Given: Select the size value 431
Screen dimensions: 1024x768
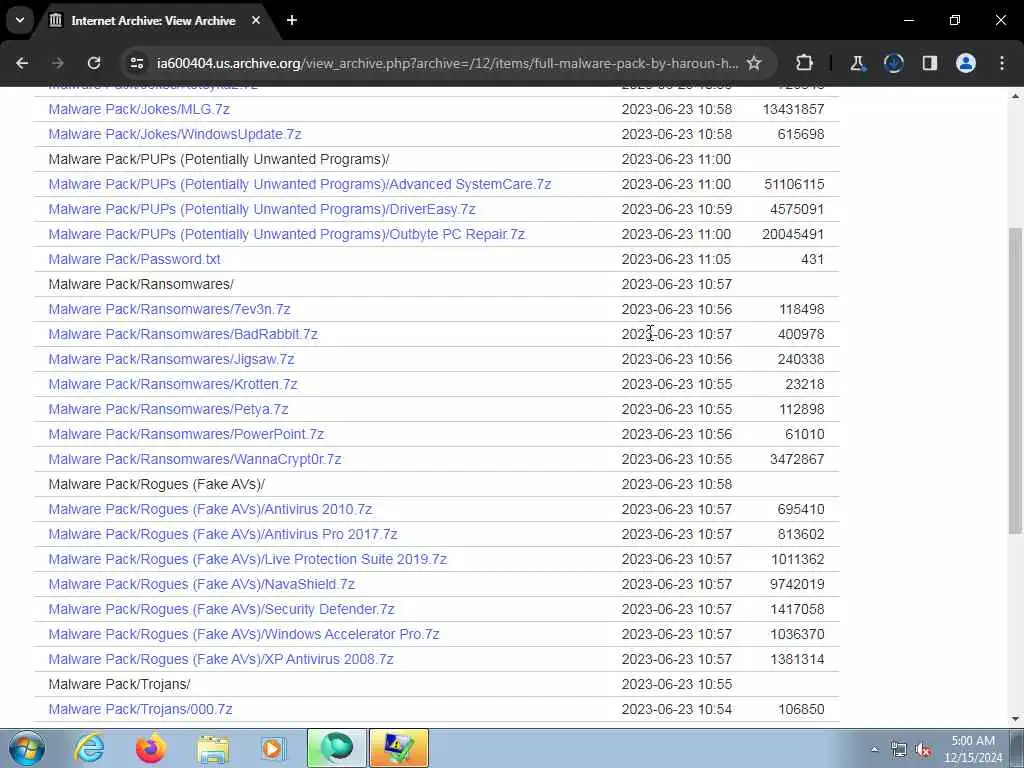Looking at the screenshot, I should [812, 259].
